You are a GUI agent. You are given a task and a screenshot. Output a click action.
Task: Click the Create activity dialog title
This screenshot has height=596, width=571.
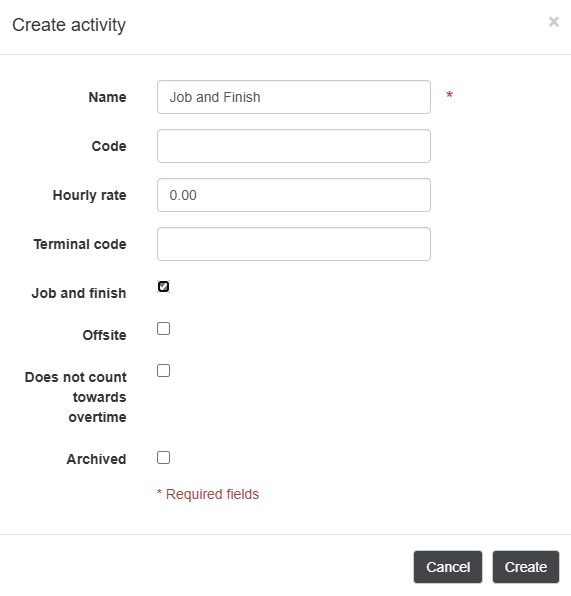(x=69, y=25)
